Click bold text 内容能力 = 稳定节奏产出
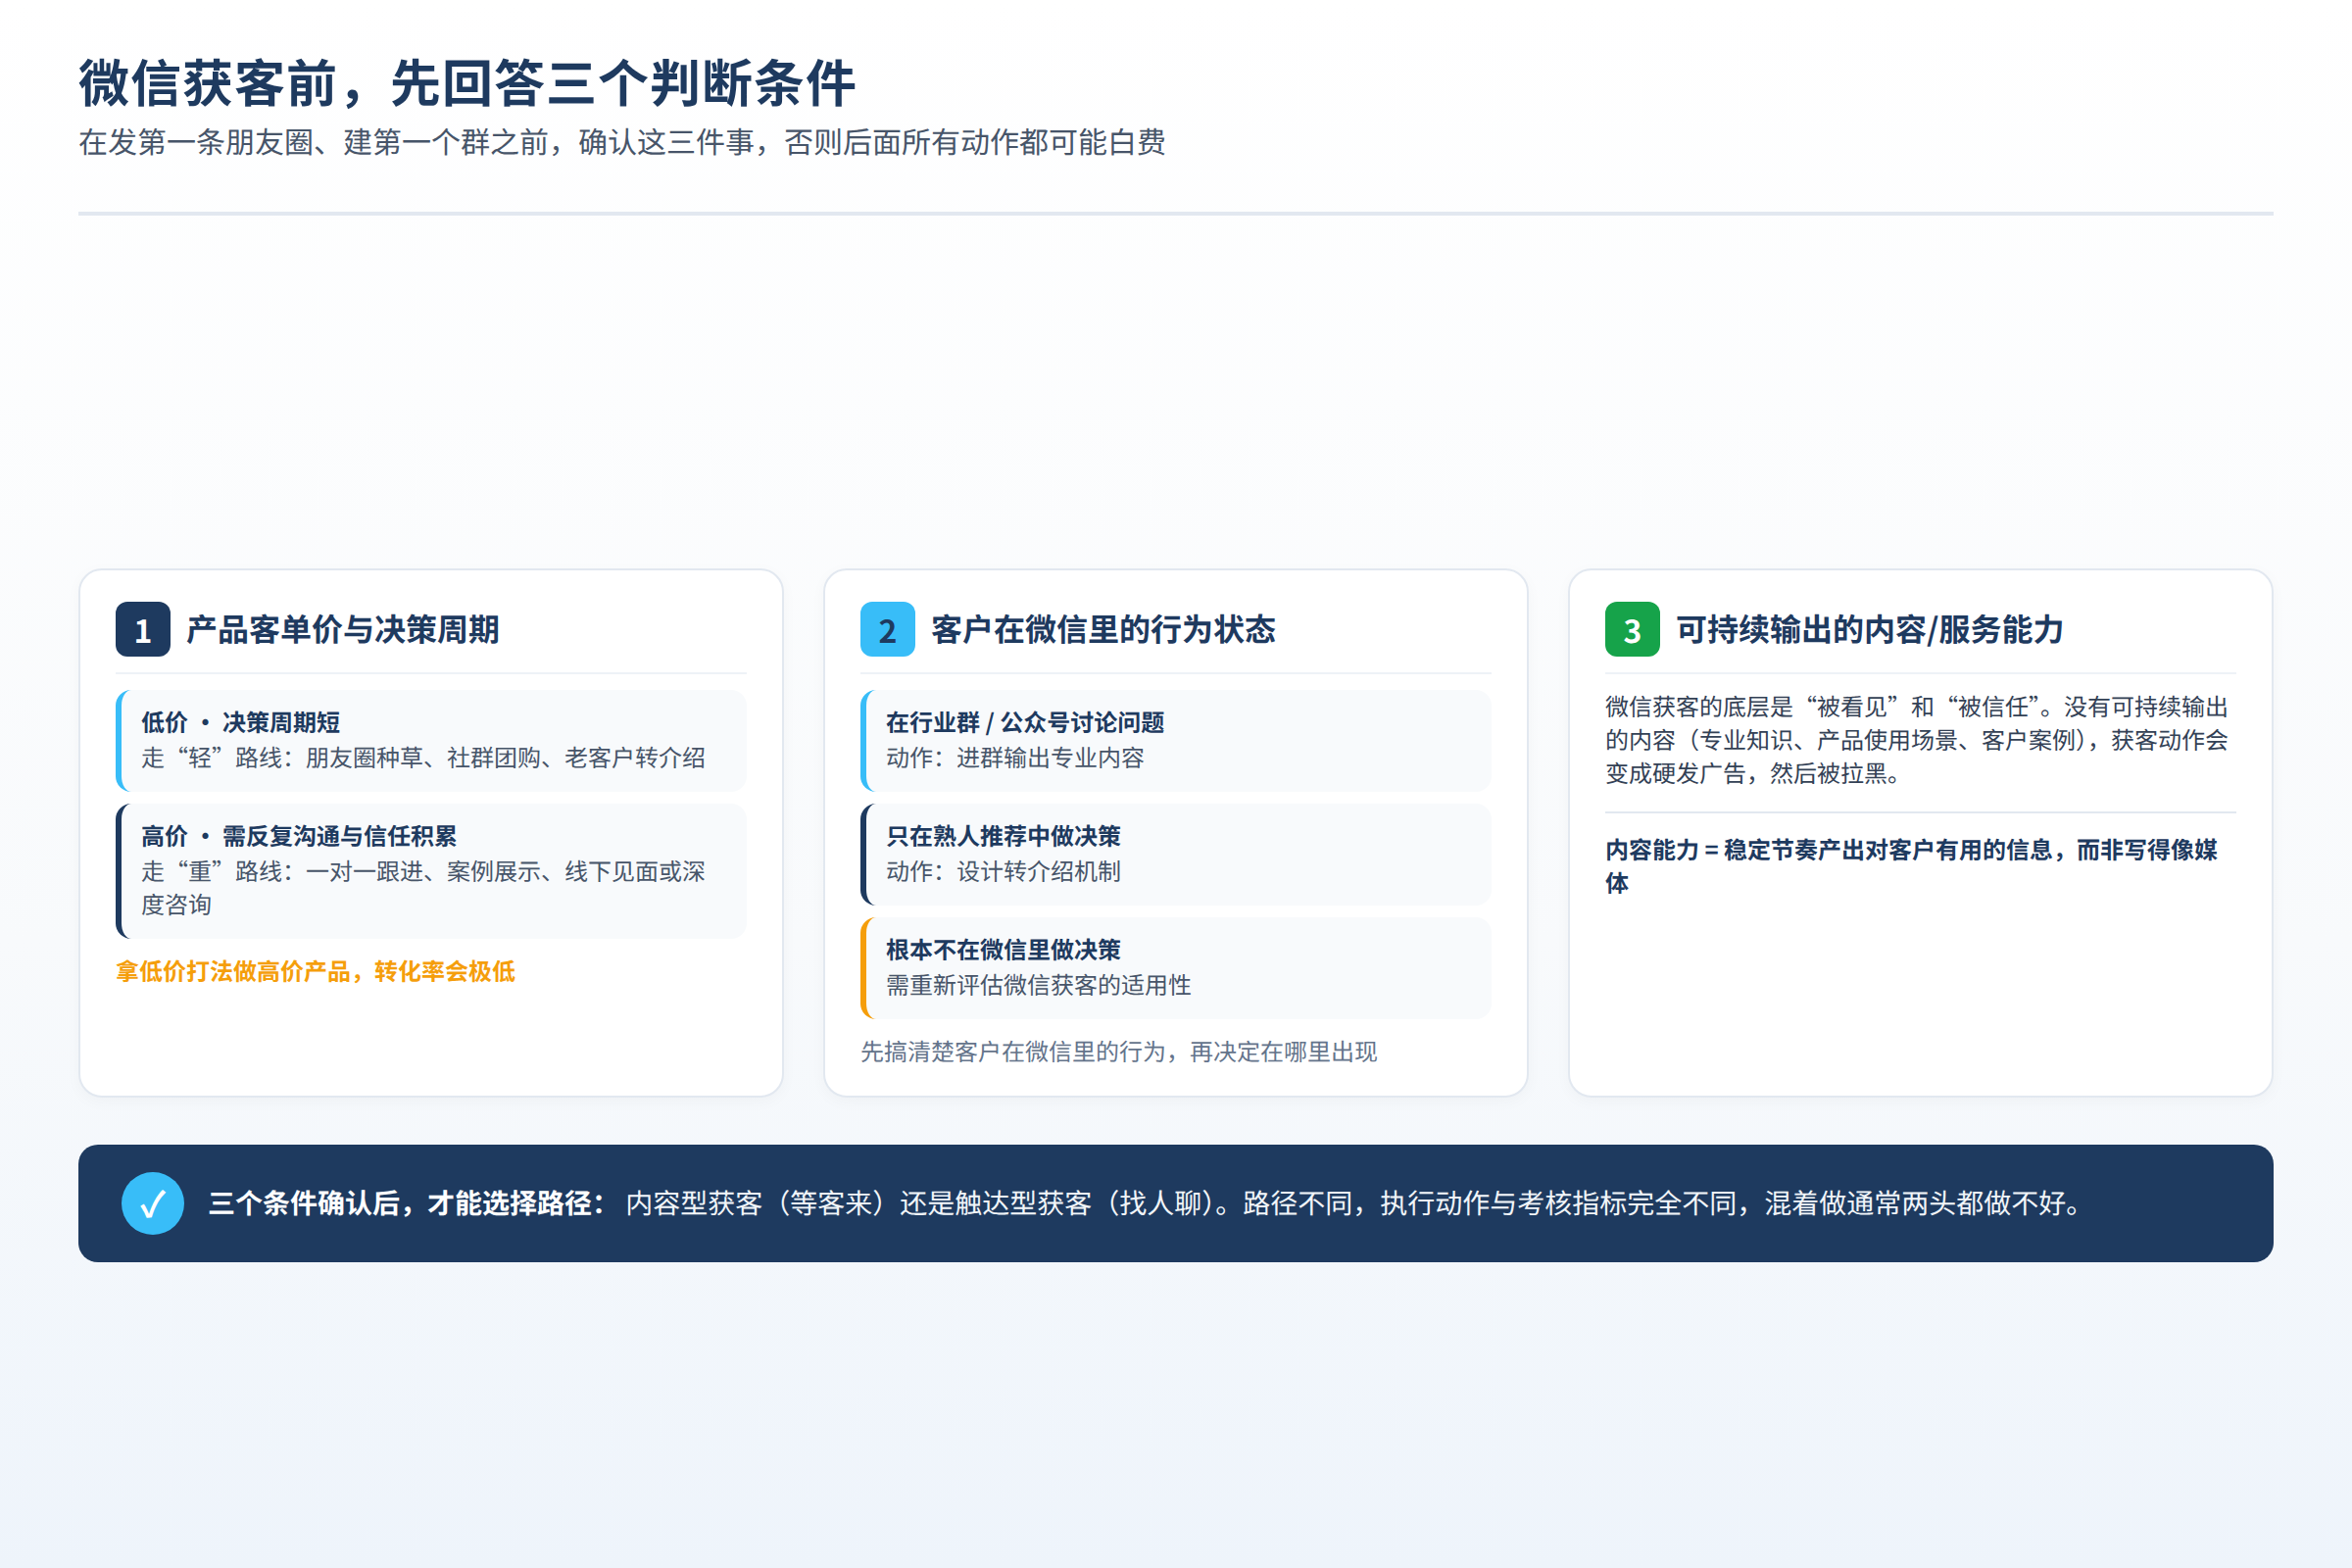This screenshot has height=1568, width=2352. (x=1912, y=866)
